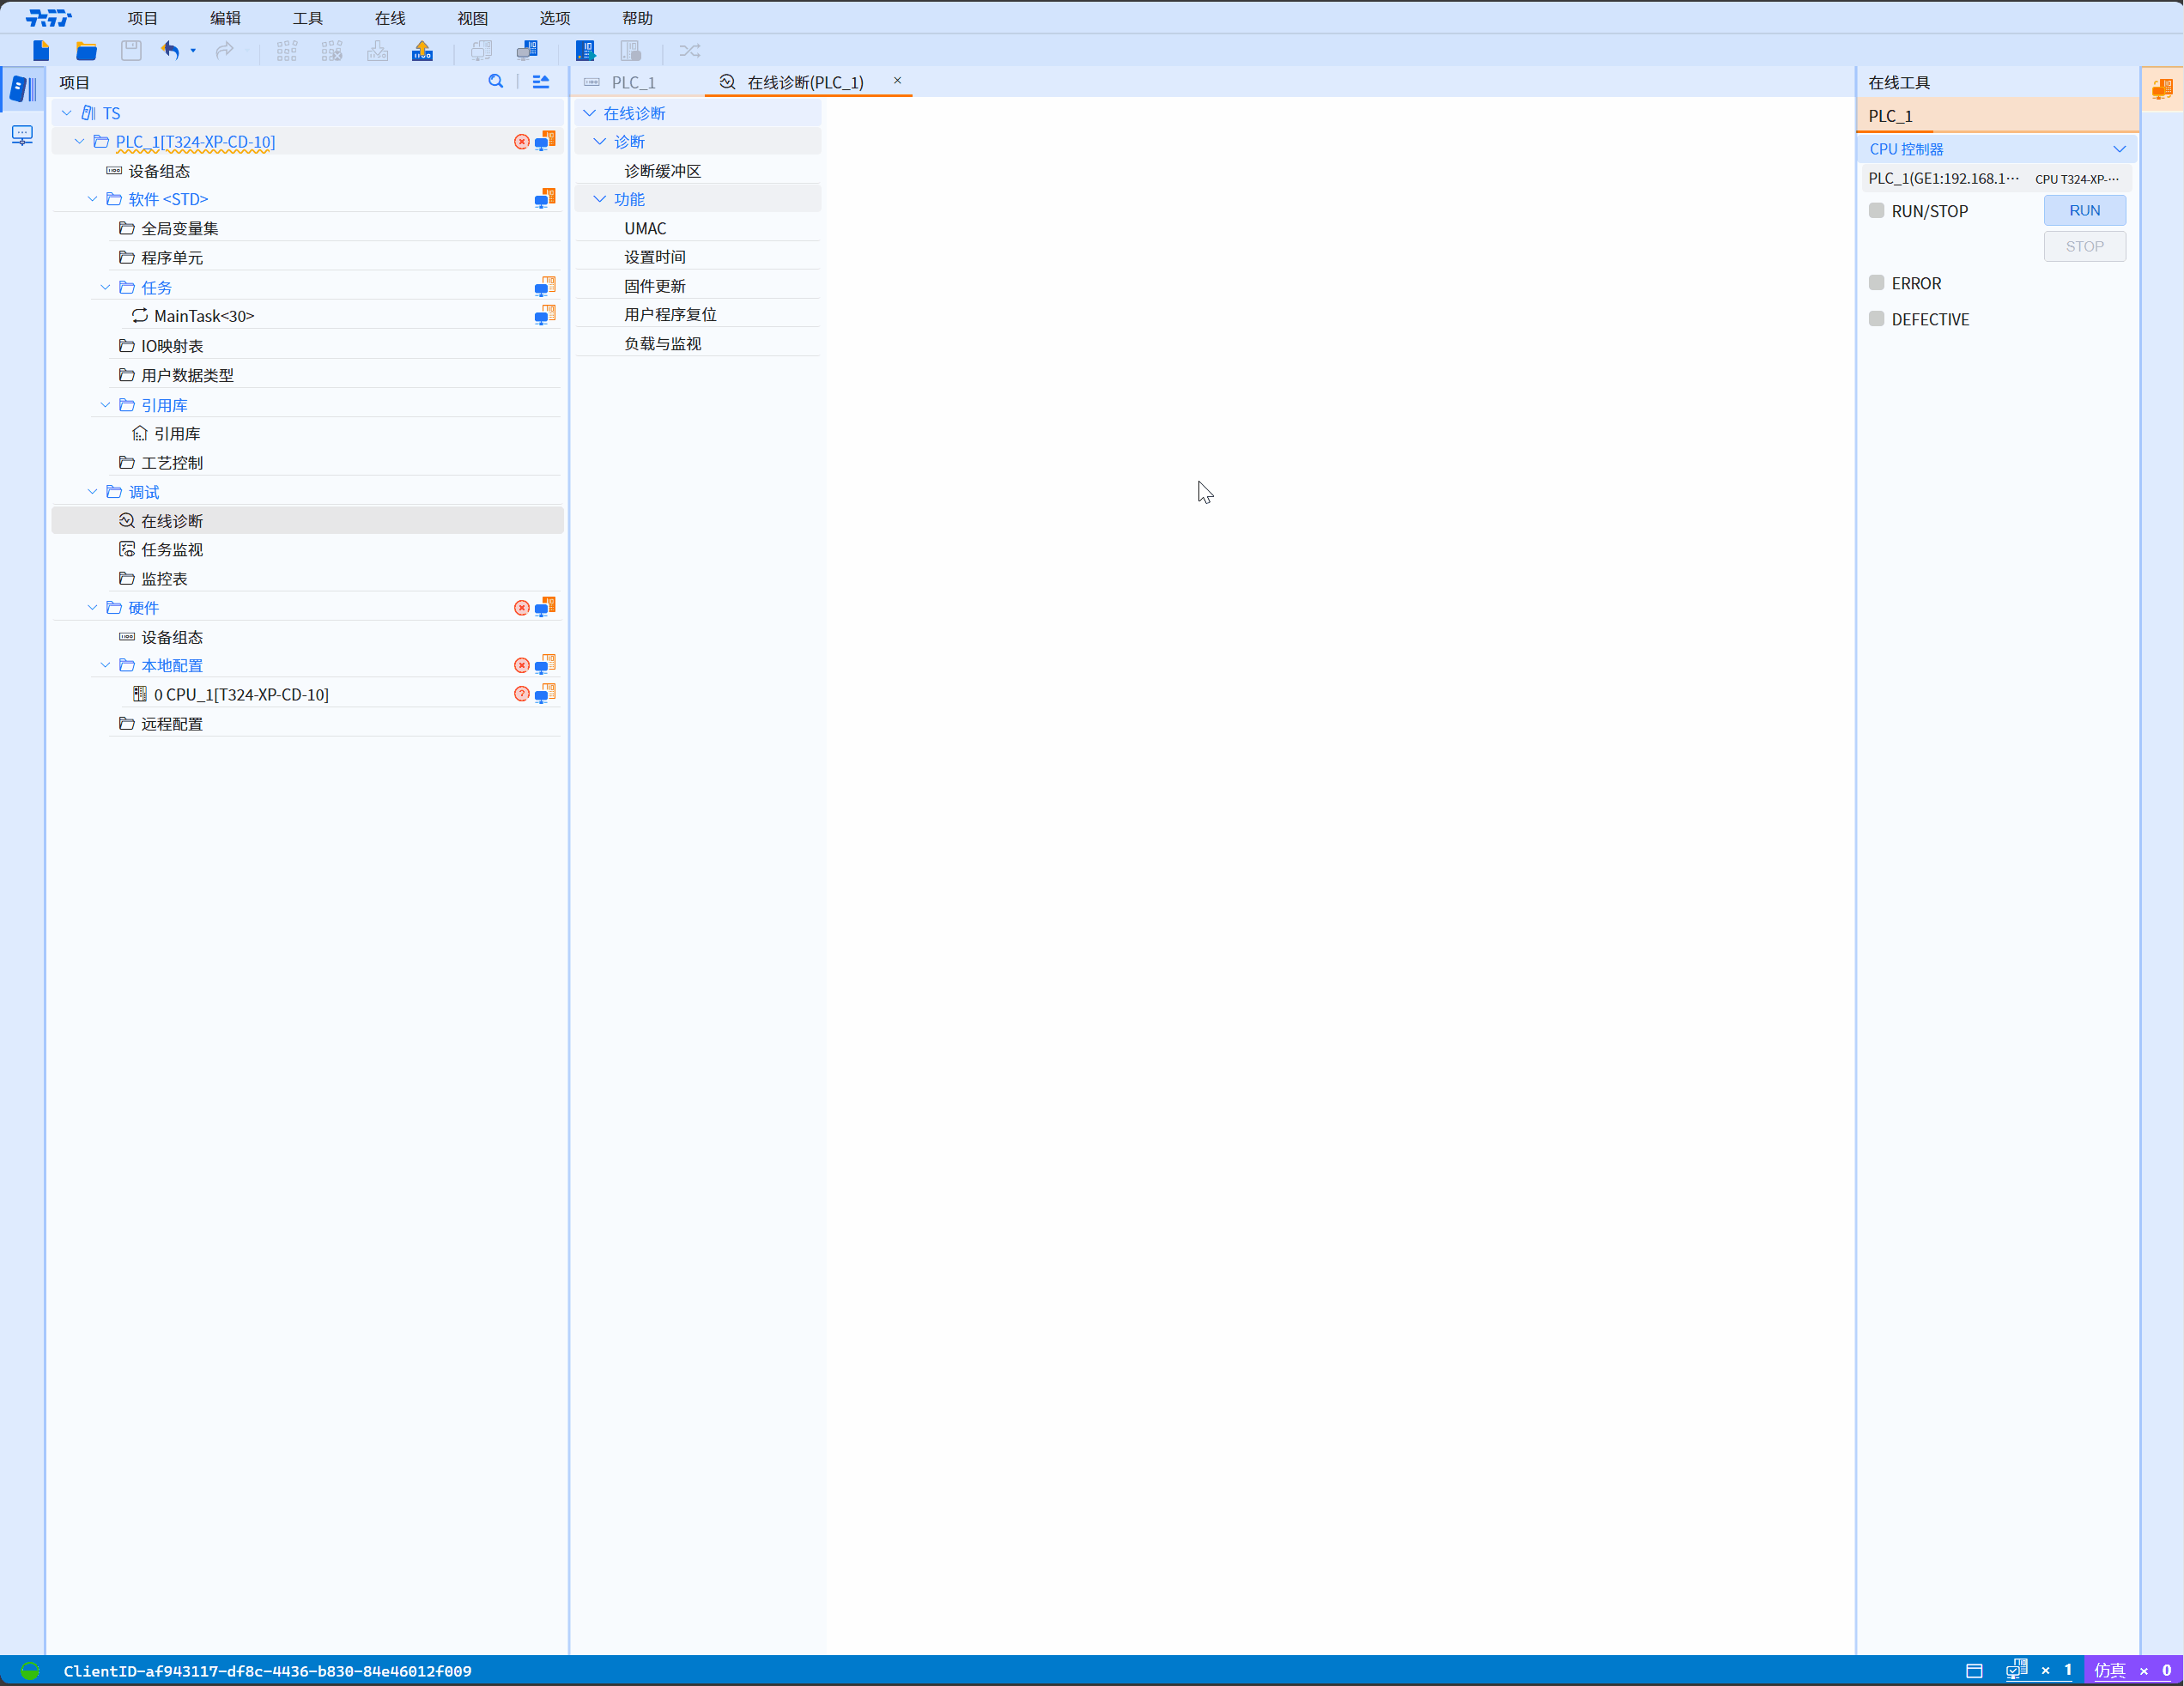Screen dimensions: 2184x1686
Task: Click the start simulation toolbar icon
Action: pos(586,50)
